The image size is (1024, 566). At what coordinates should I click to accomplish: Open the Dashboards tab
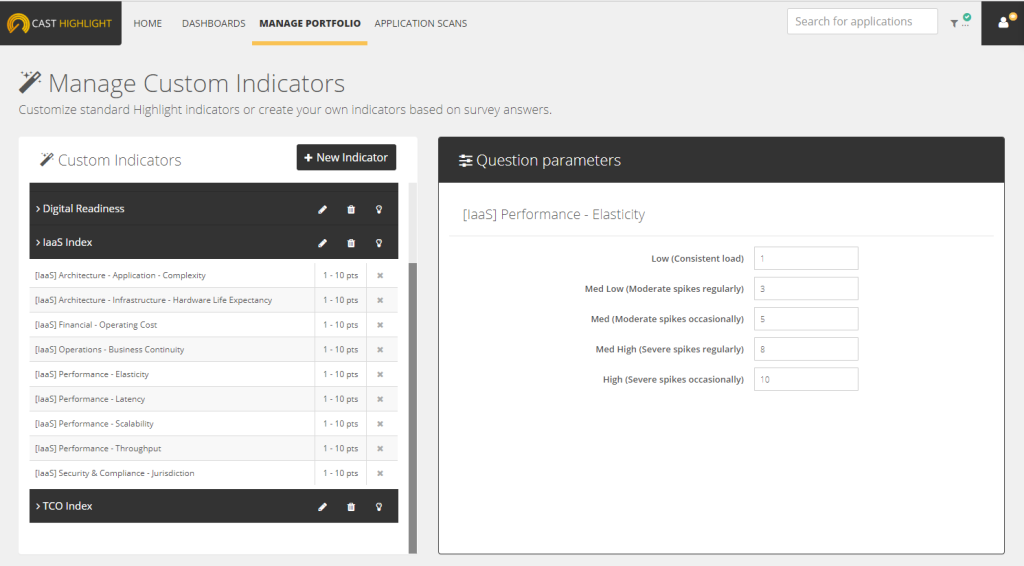click(x=213, y=23)
